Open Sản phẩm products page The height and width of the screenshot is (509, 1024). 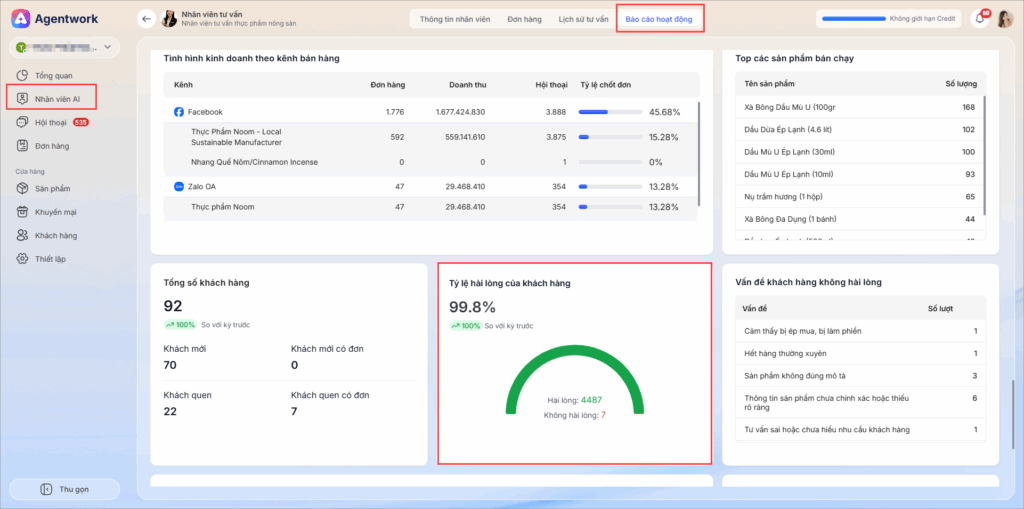[52, 188]
